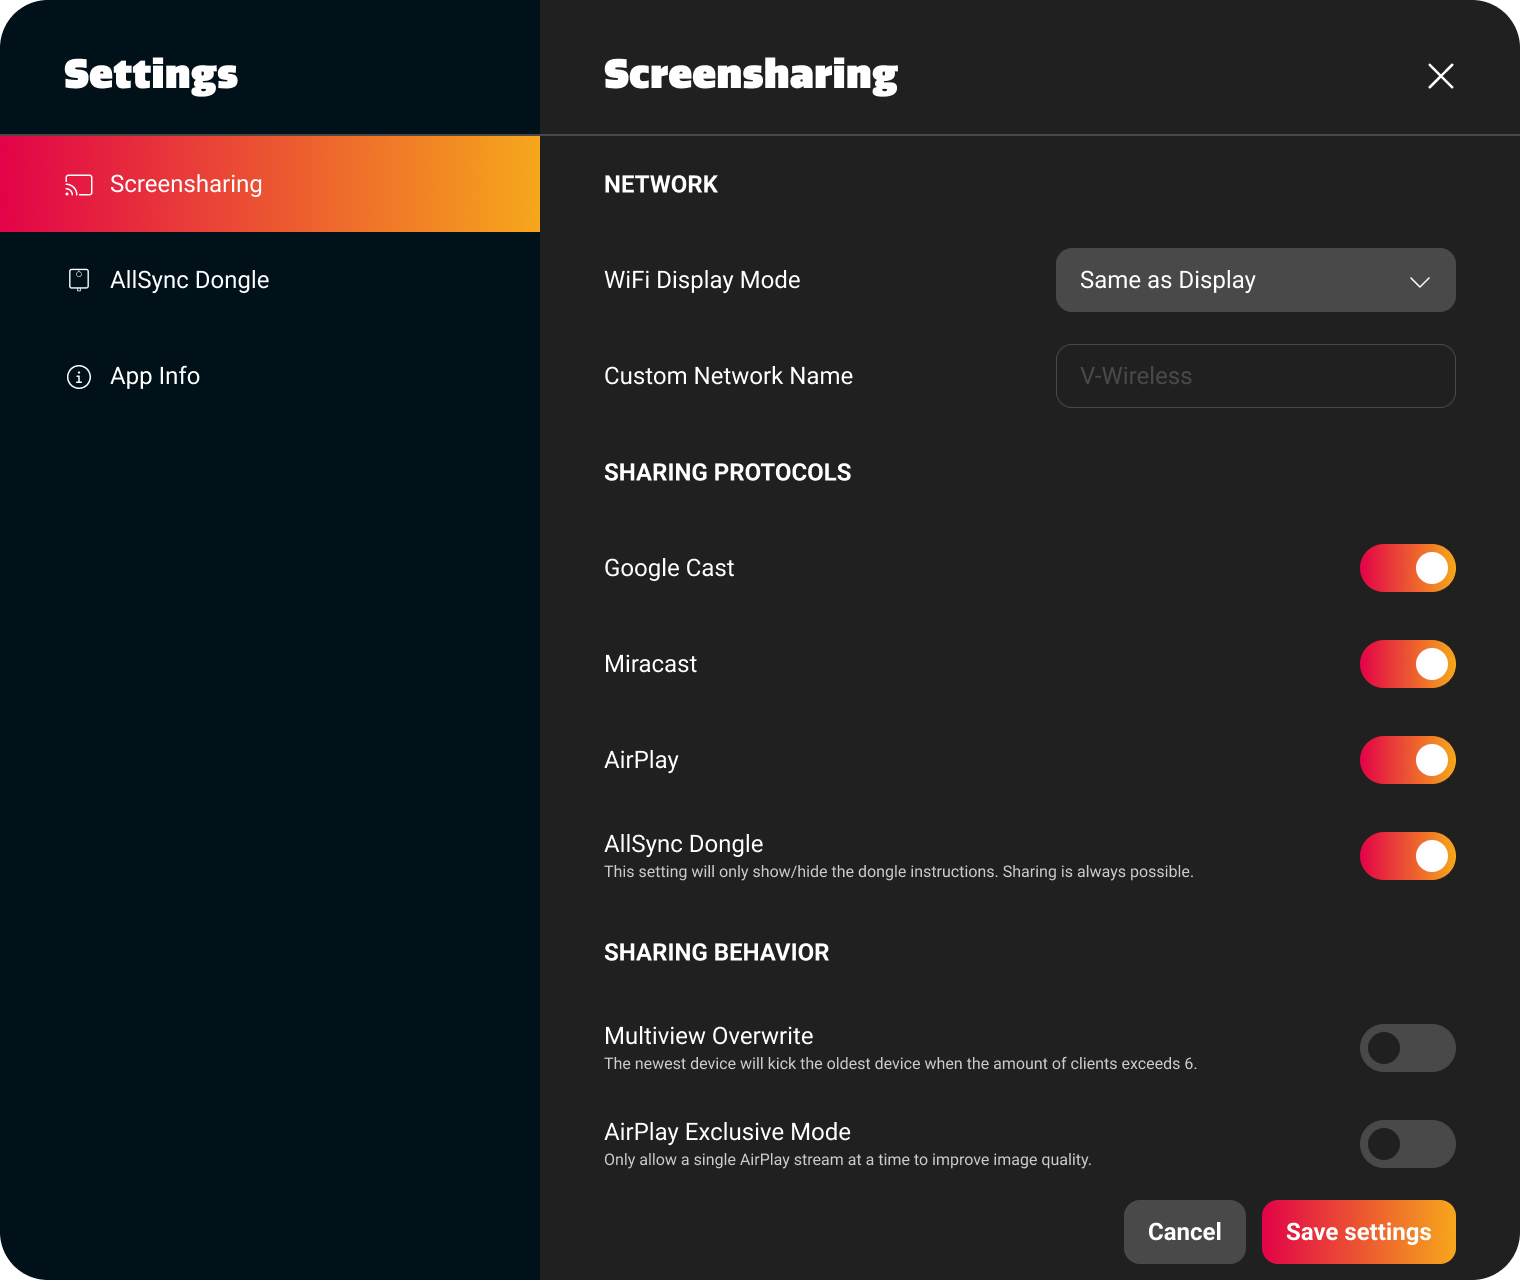Viewport: 1520px width, 1280px height.
Task: Select the circled-i icon beside App Info
Action: [x=78, y=377]
